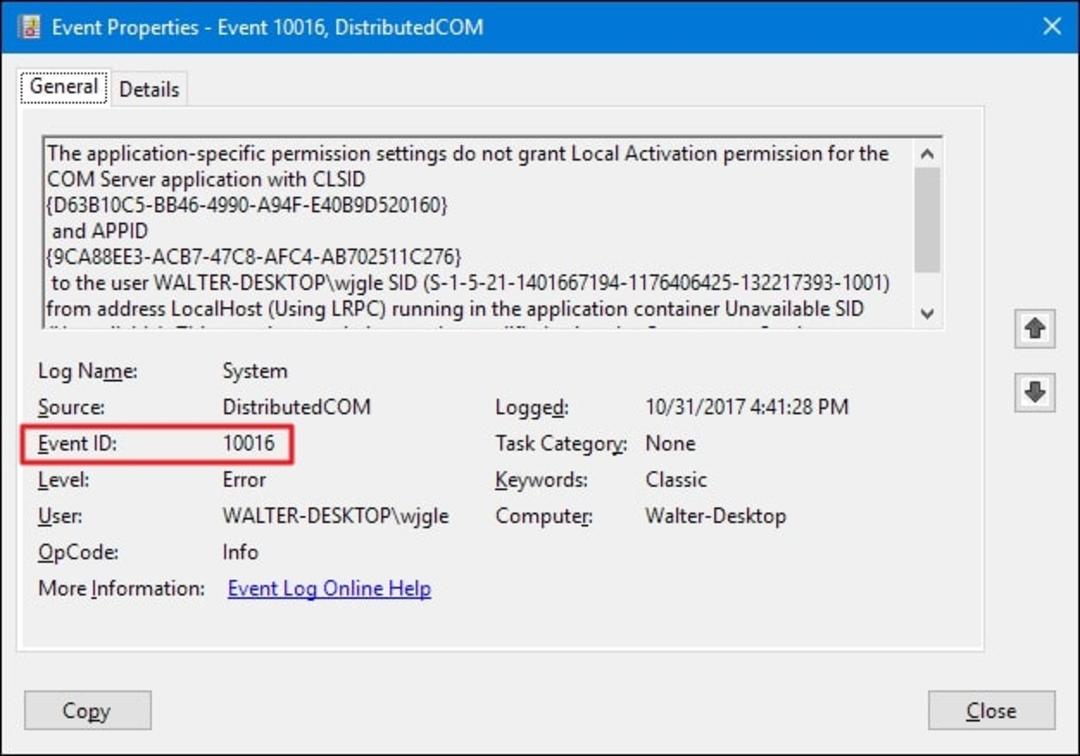1080x756 pixels.
Task: Click the User value WALTER-DESKTOP\wjgle
Action: click(335, 516)
